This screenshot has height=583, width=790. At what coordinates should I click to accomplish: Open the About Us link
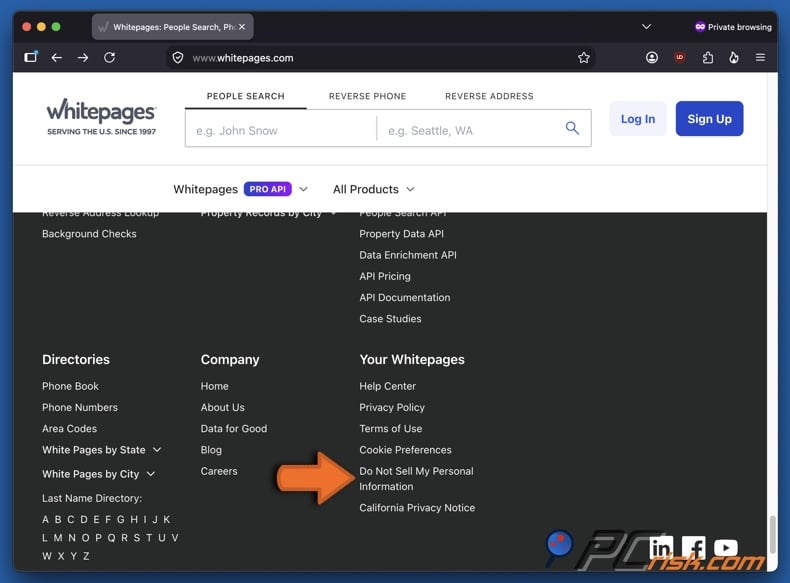point(222,407)
